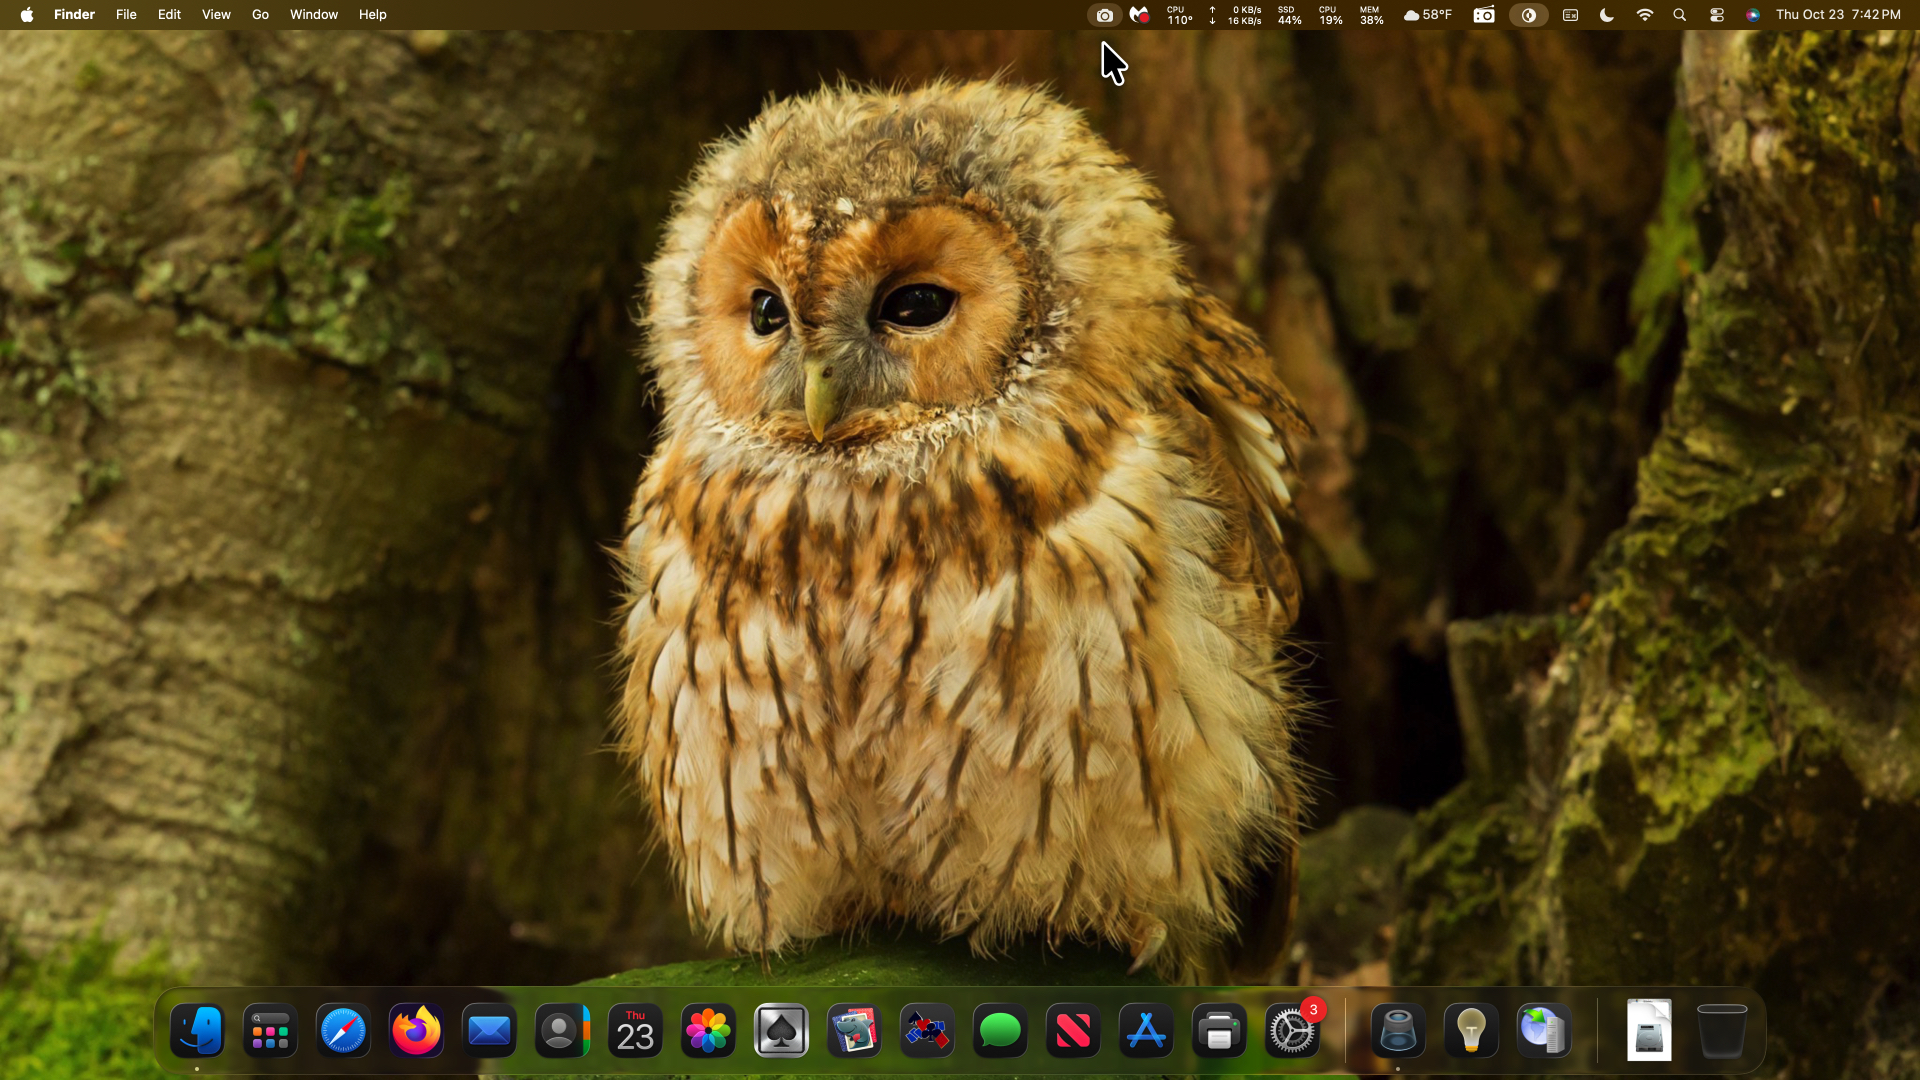Toggle the highlighted circular menu bar icon
Screen dimensions: 1920x1080
click(1528, 15)
